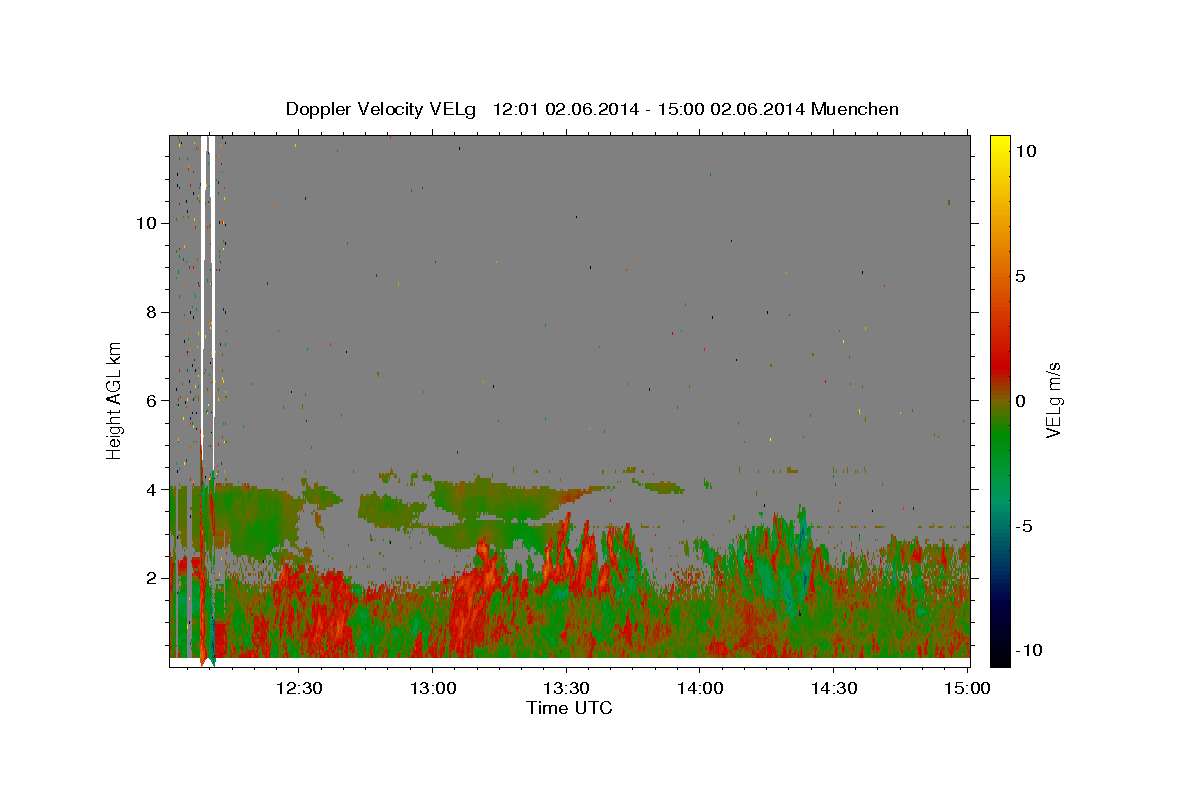Click the 13:30 time tick label
This screenshot has width=1200, height=800.
pos(566,688)
